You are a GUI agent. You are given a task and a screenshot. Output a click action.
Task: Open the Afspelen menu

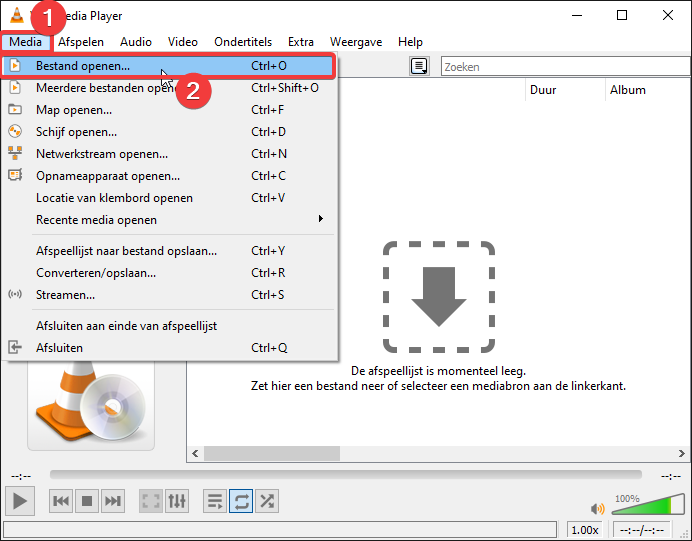point(81,42)
